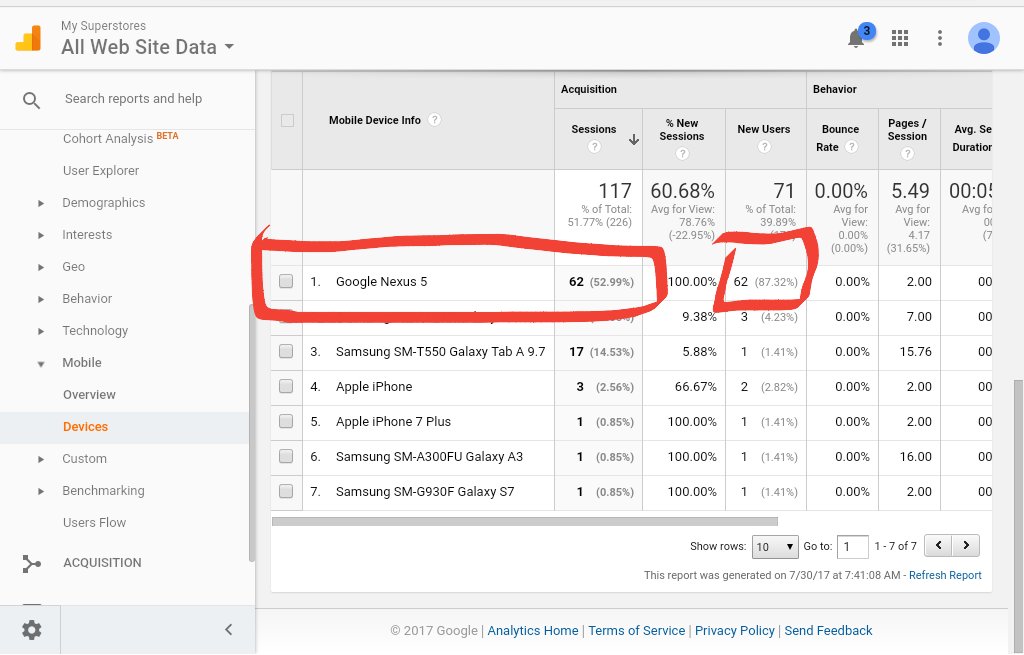Check the Samsung SM-A300FU Galaxy A3 row

click(286, 456)
